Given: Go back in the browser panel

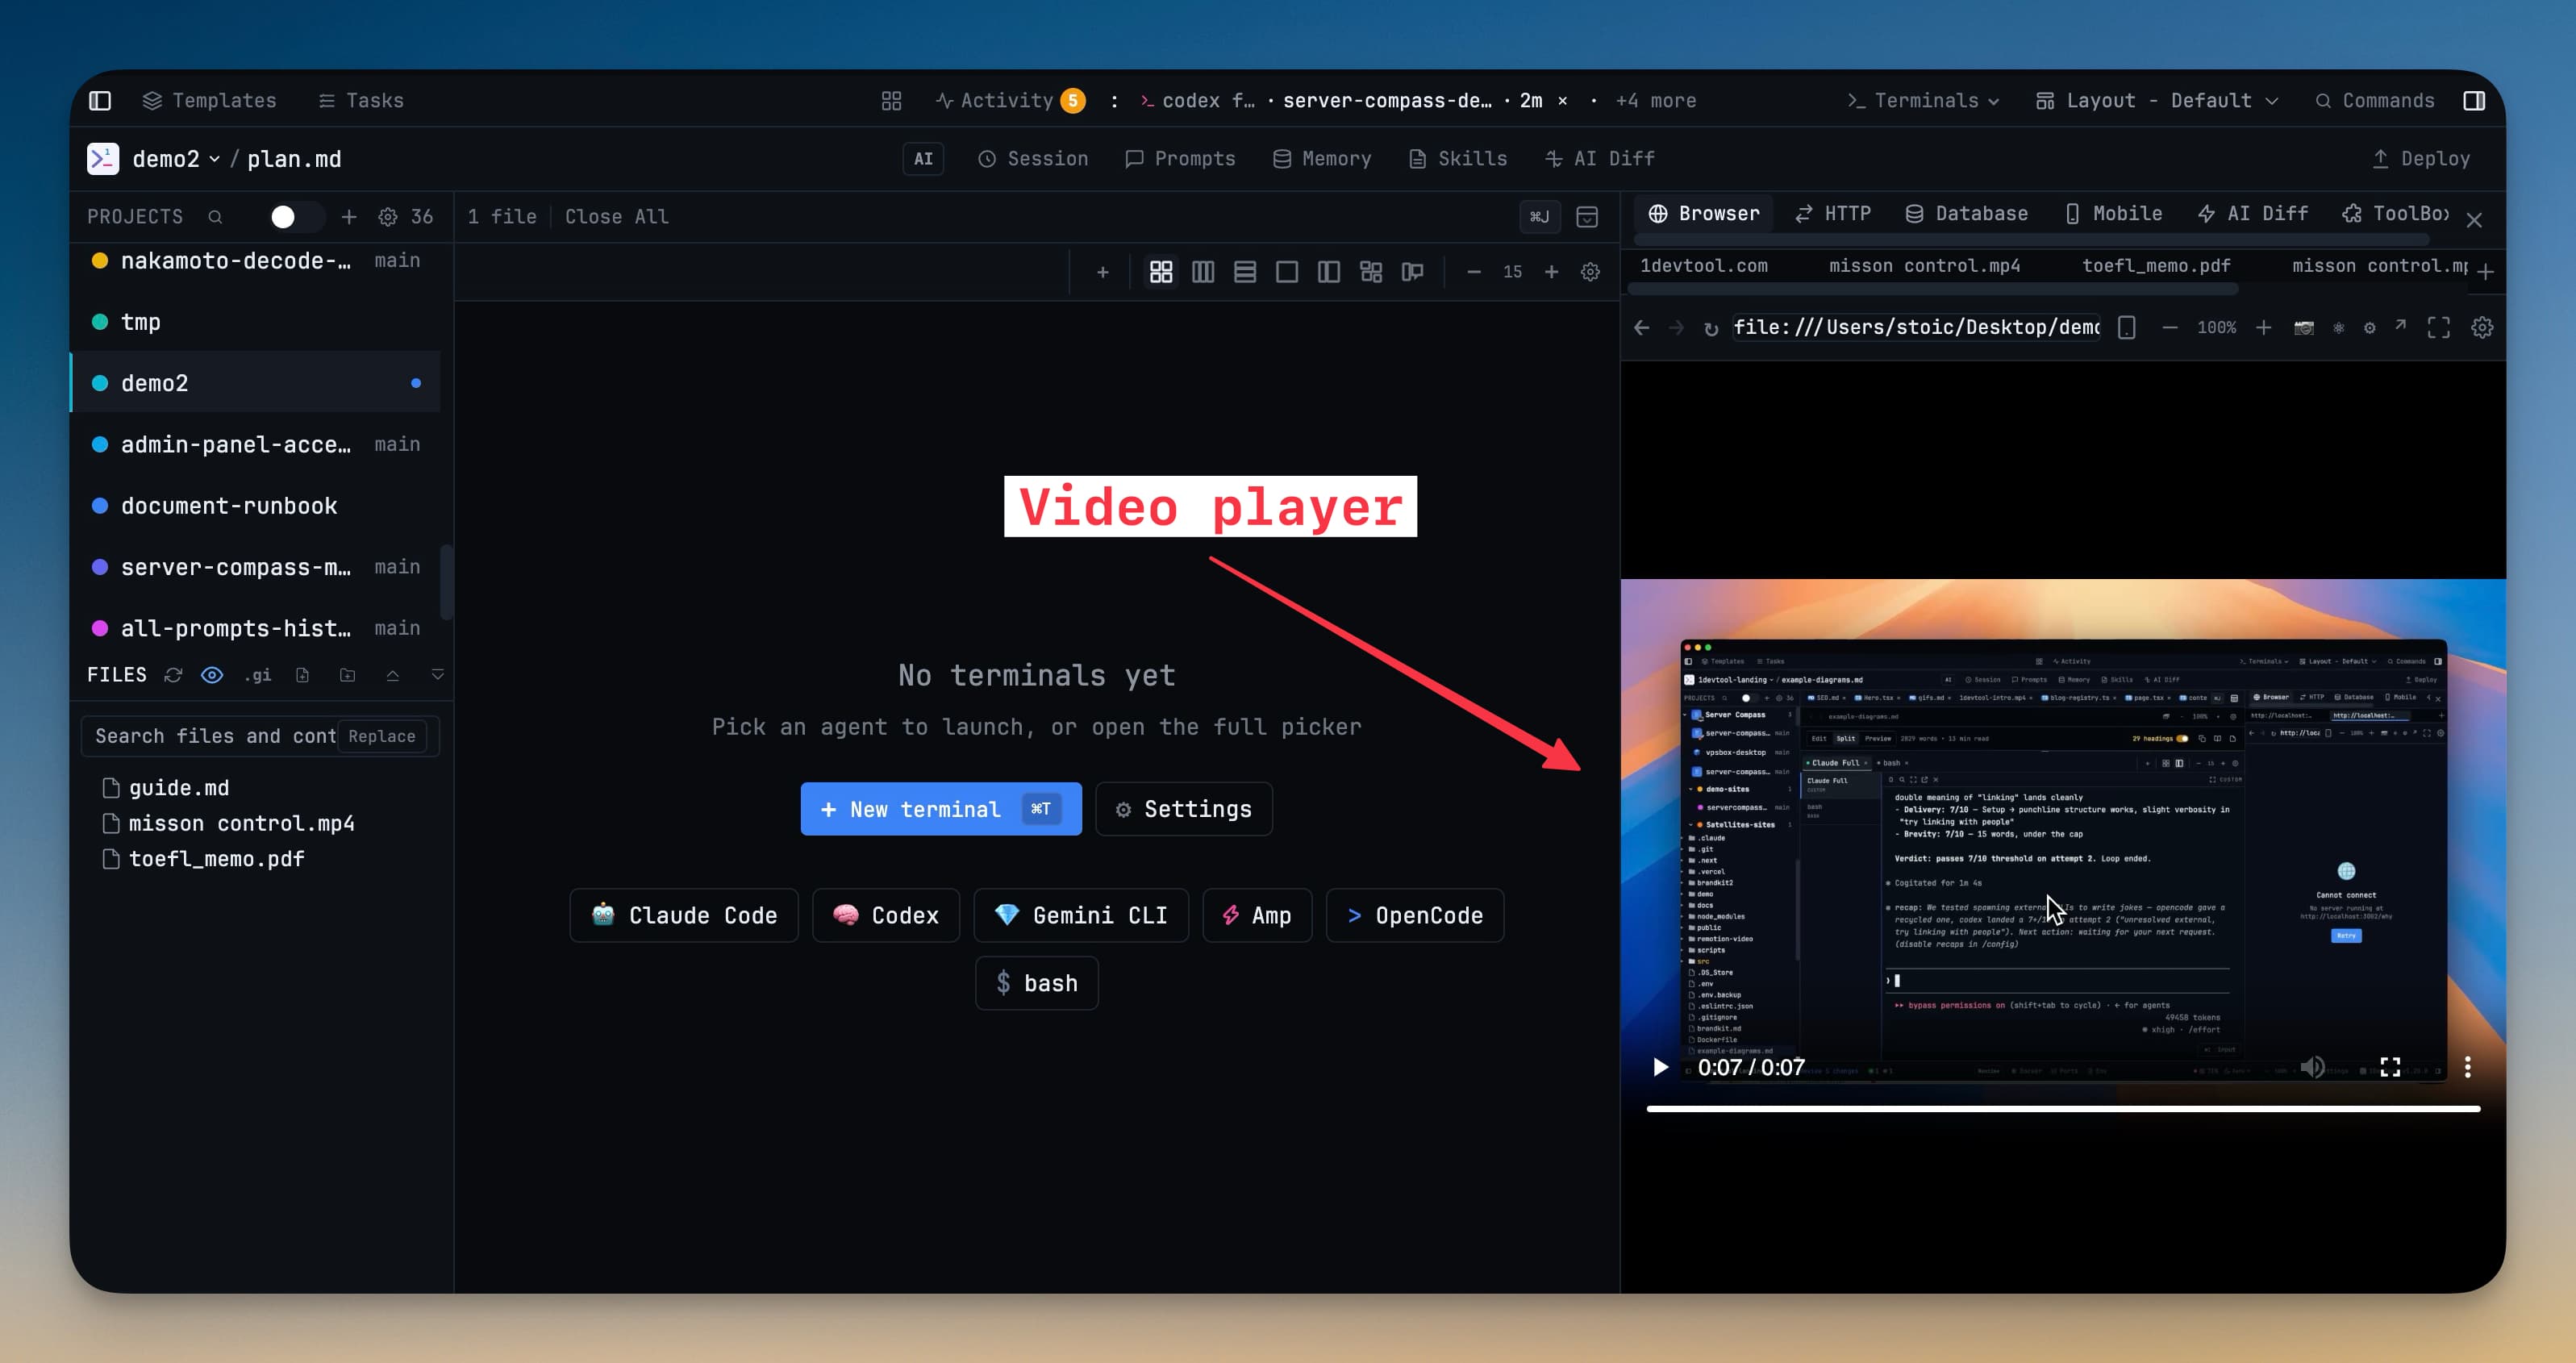Looking at the screenshot, I should (x=1641, y=328).
